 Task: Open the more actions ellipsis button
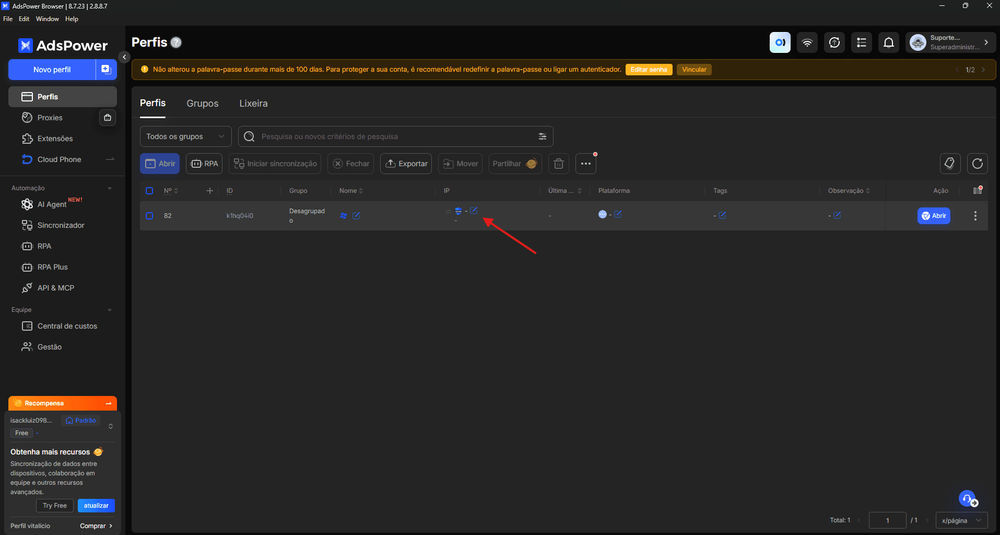[585, 164]
